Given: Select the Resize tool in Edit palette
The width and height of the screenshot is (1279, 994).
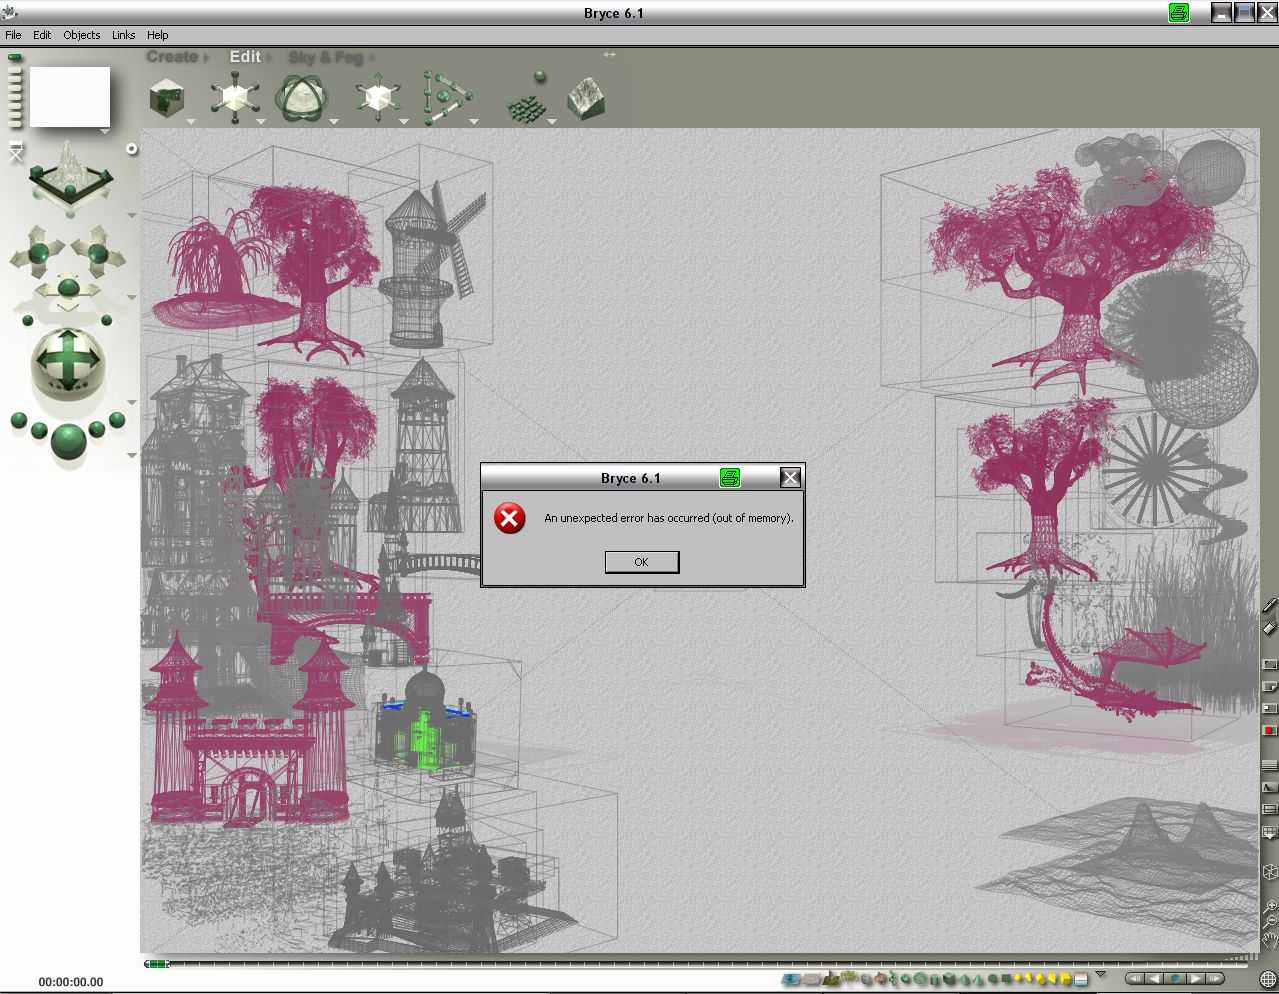Looking at the screenshot, I should 235,97.
